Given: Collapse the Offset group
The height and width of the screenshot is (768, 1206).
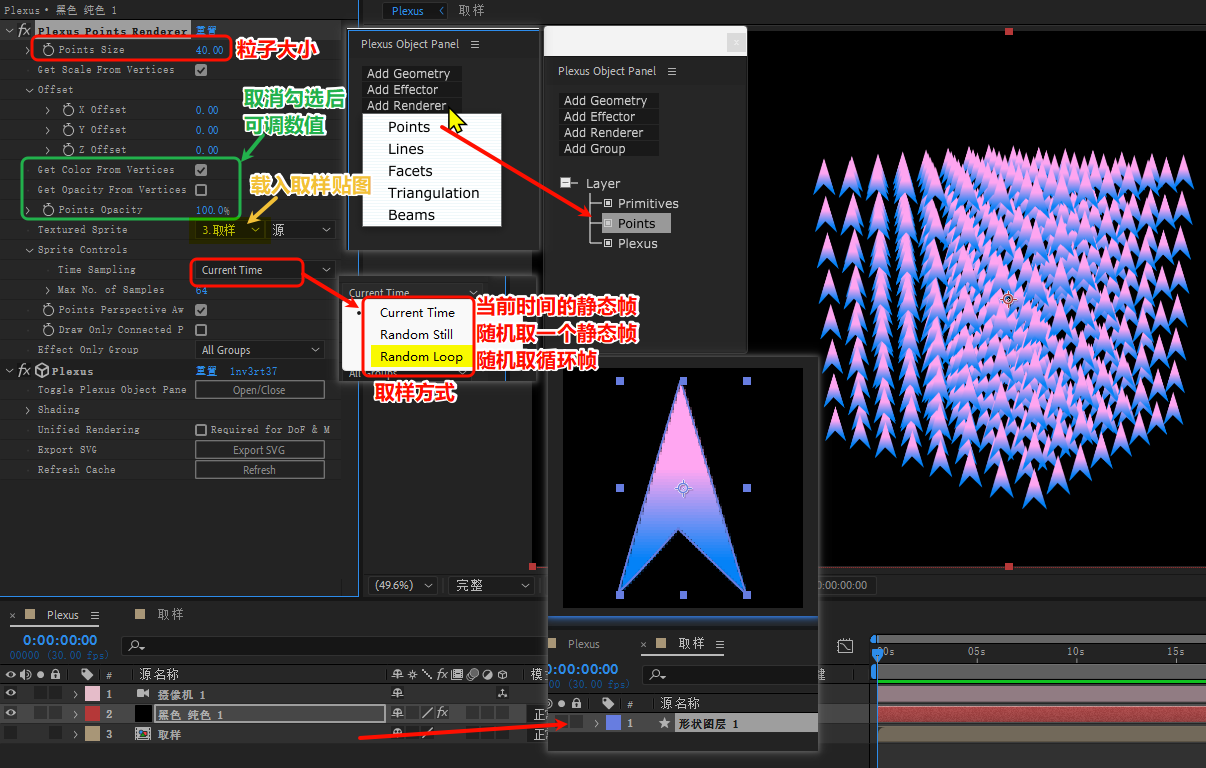Looking at the screenshot, I should click(29, 90).
